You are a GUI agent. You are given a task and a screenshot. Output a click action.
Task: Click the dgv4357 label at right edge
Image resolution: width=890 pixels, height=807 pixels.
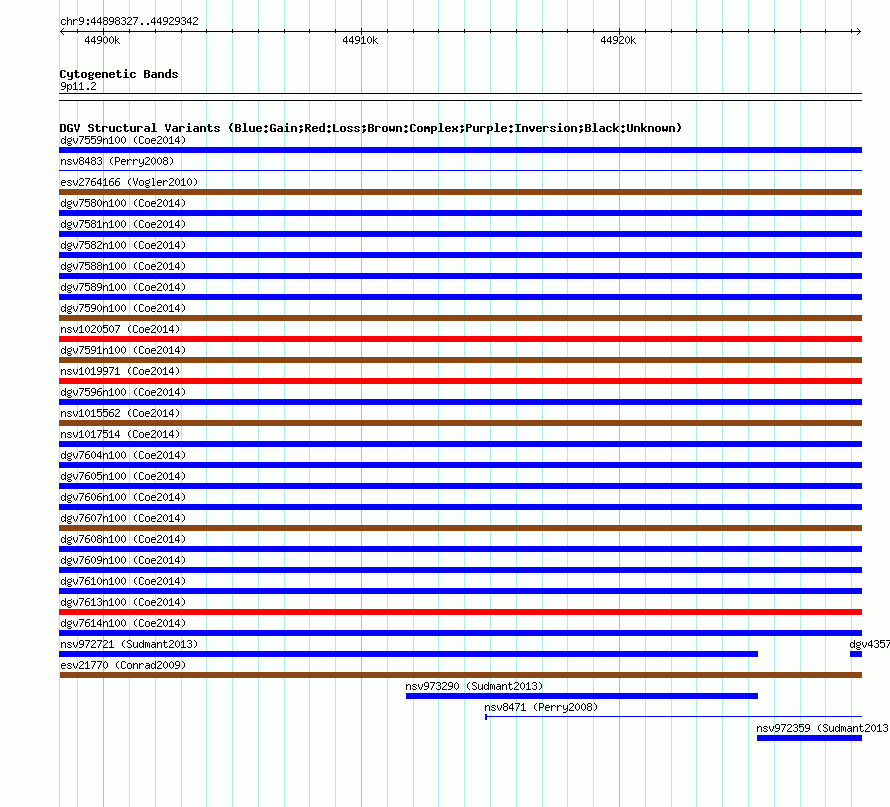870,644
